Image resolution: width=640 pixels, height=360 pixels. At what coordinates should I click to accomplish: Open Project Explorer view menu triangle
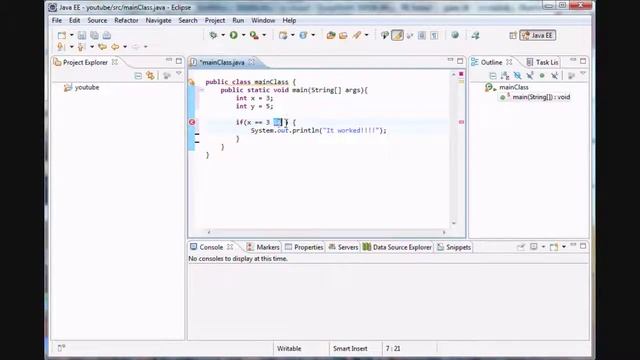[x=179, y=74]
